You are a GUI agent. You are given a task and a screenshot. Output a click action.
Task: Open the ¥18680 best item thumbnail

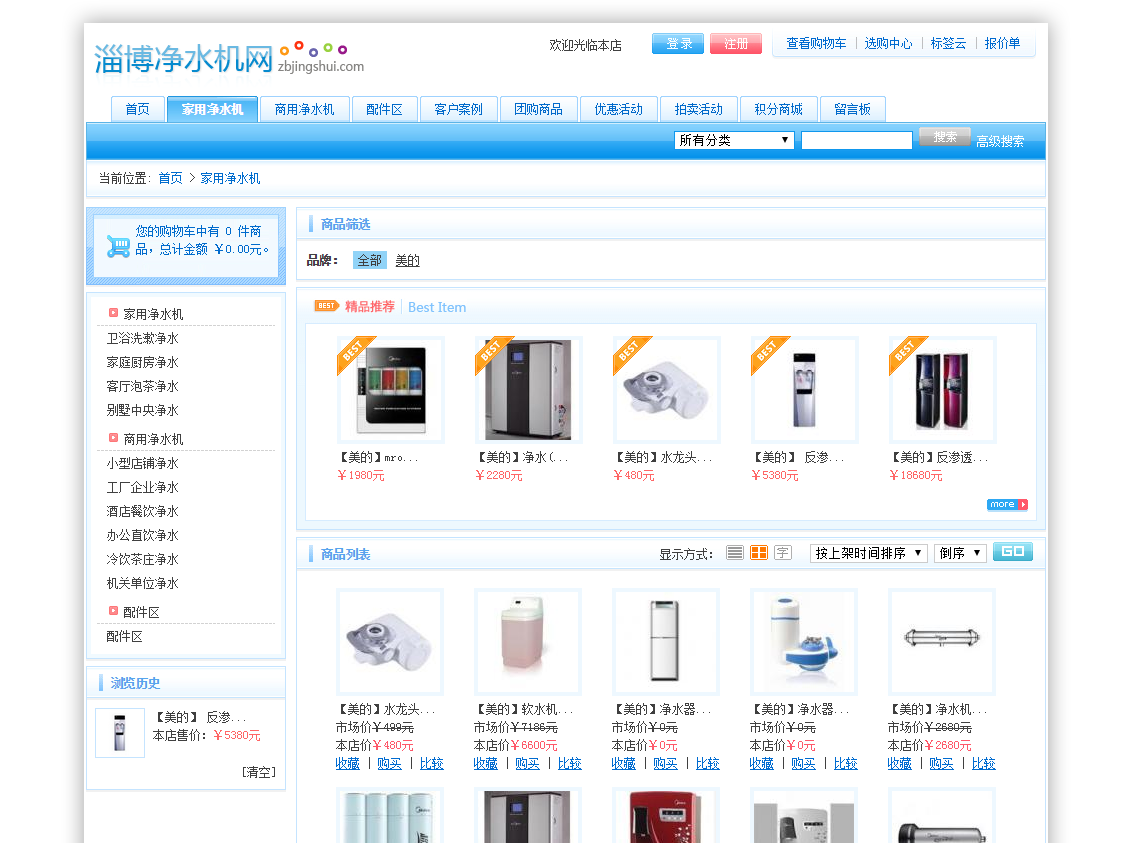(942, 389)
